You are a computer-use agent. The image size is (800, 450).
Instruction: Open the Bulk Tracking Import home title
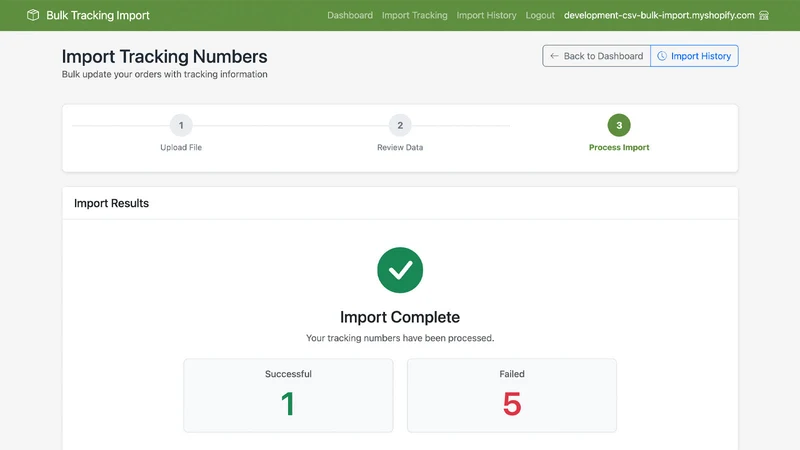pos(97,15)
